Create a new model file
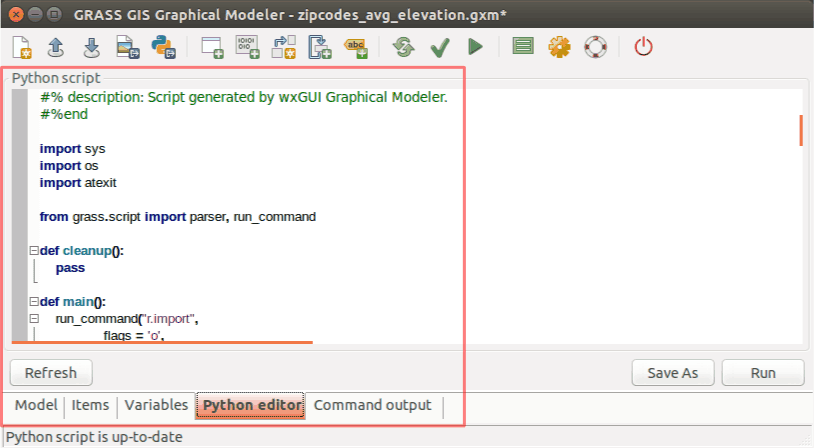814x448 pixels. pos(22,46)
